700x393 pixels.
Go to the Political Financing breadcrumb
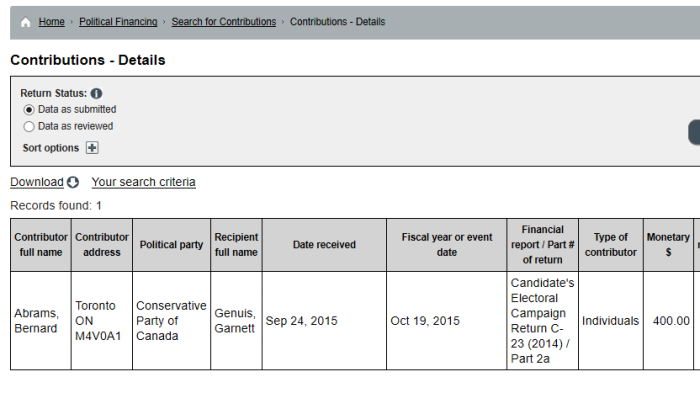(x=118, y=22)
